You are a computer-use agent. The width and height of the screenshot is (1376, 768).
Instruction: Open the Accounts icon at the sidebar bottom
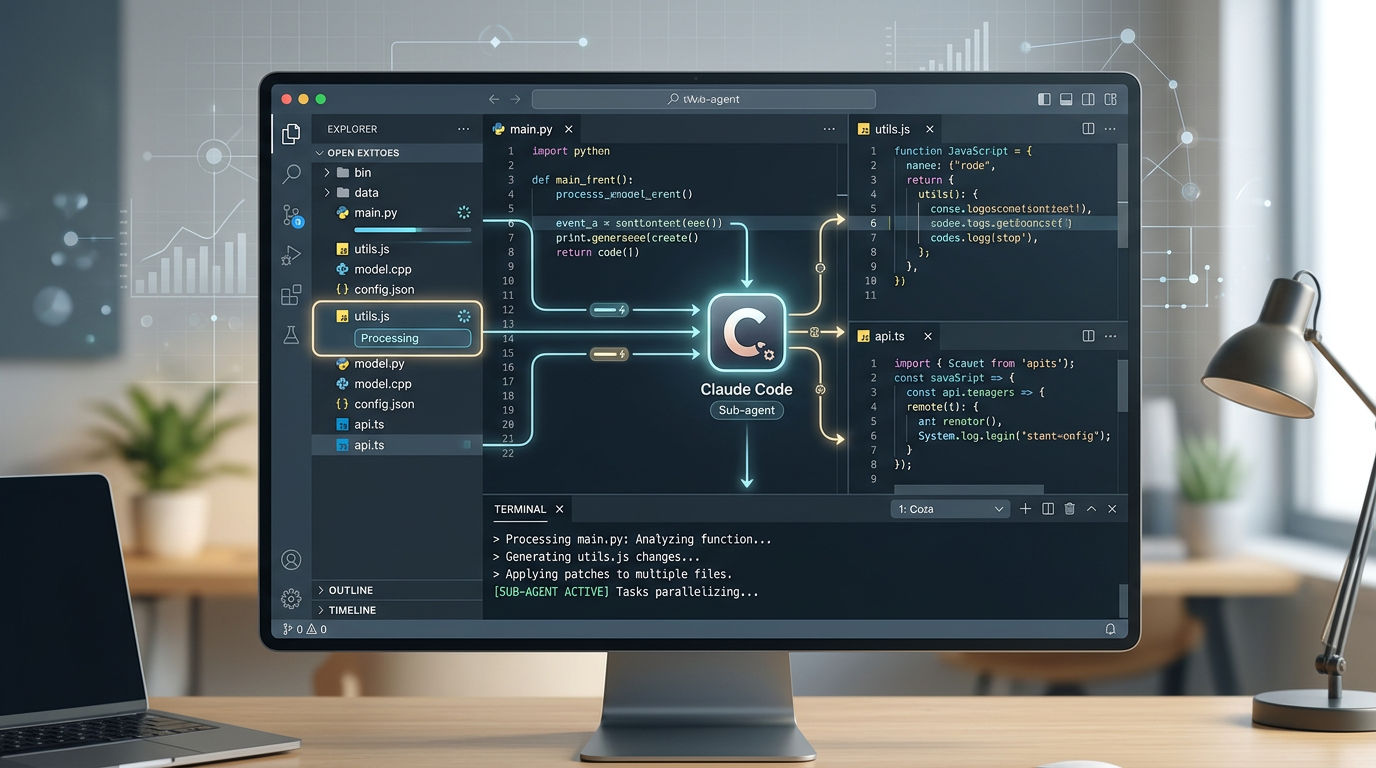point(291,560)
